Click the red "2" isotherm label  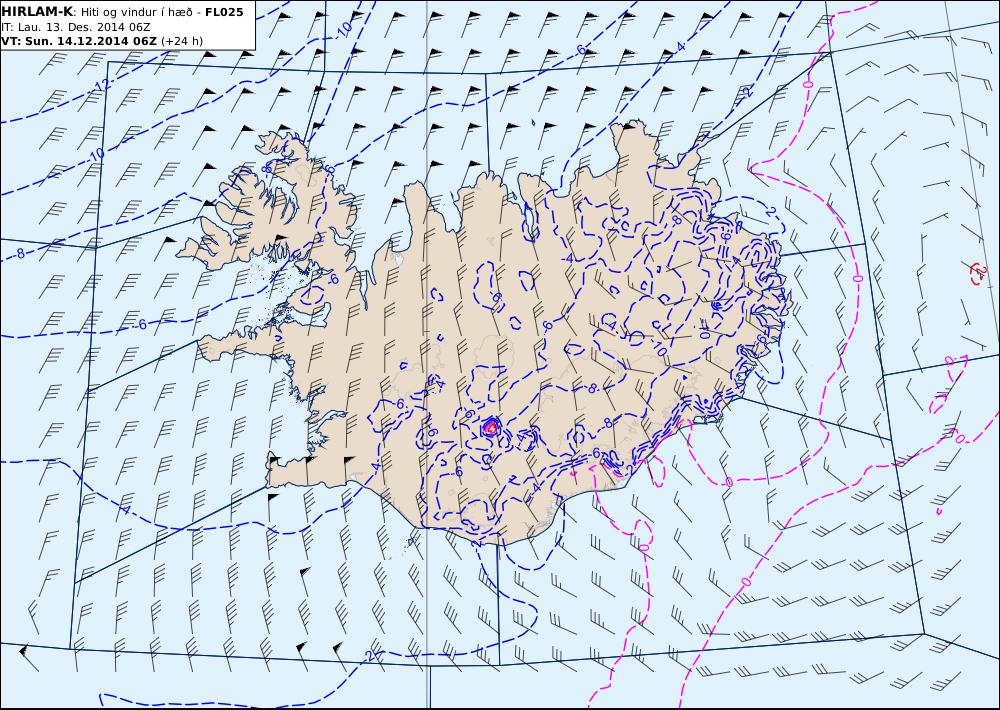pyautogui.click(x=980, y=273)
